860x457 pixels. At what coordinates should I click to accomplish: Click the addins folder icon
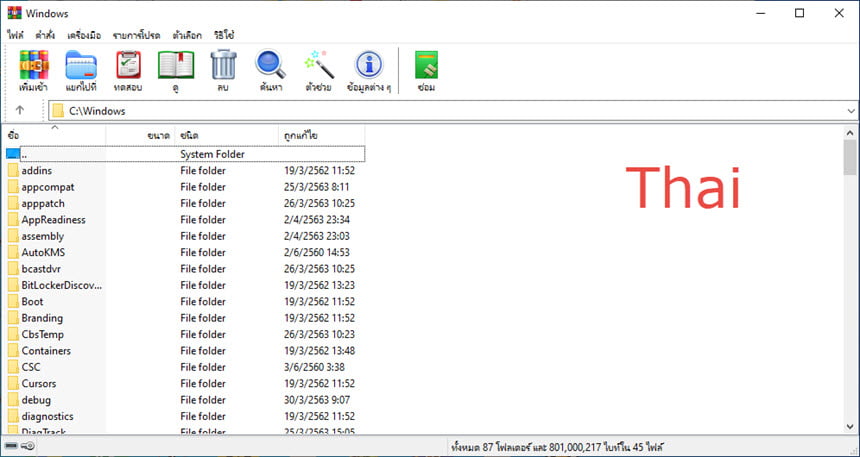click(x=13, y=171)
